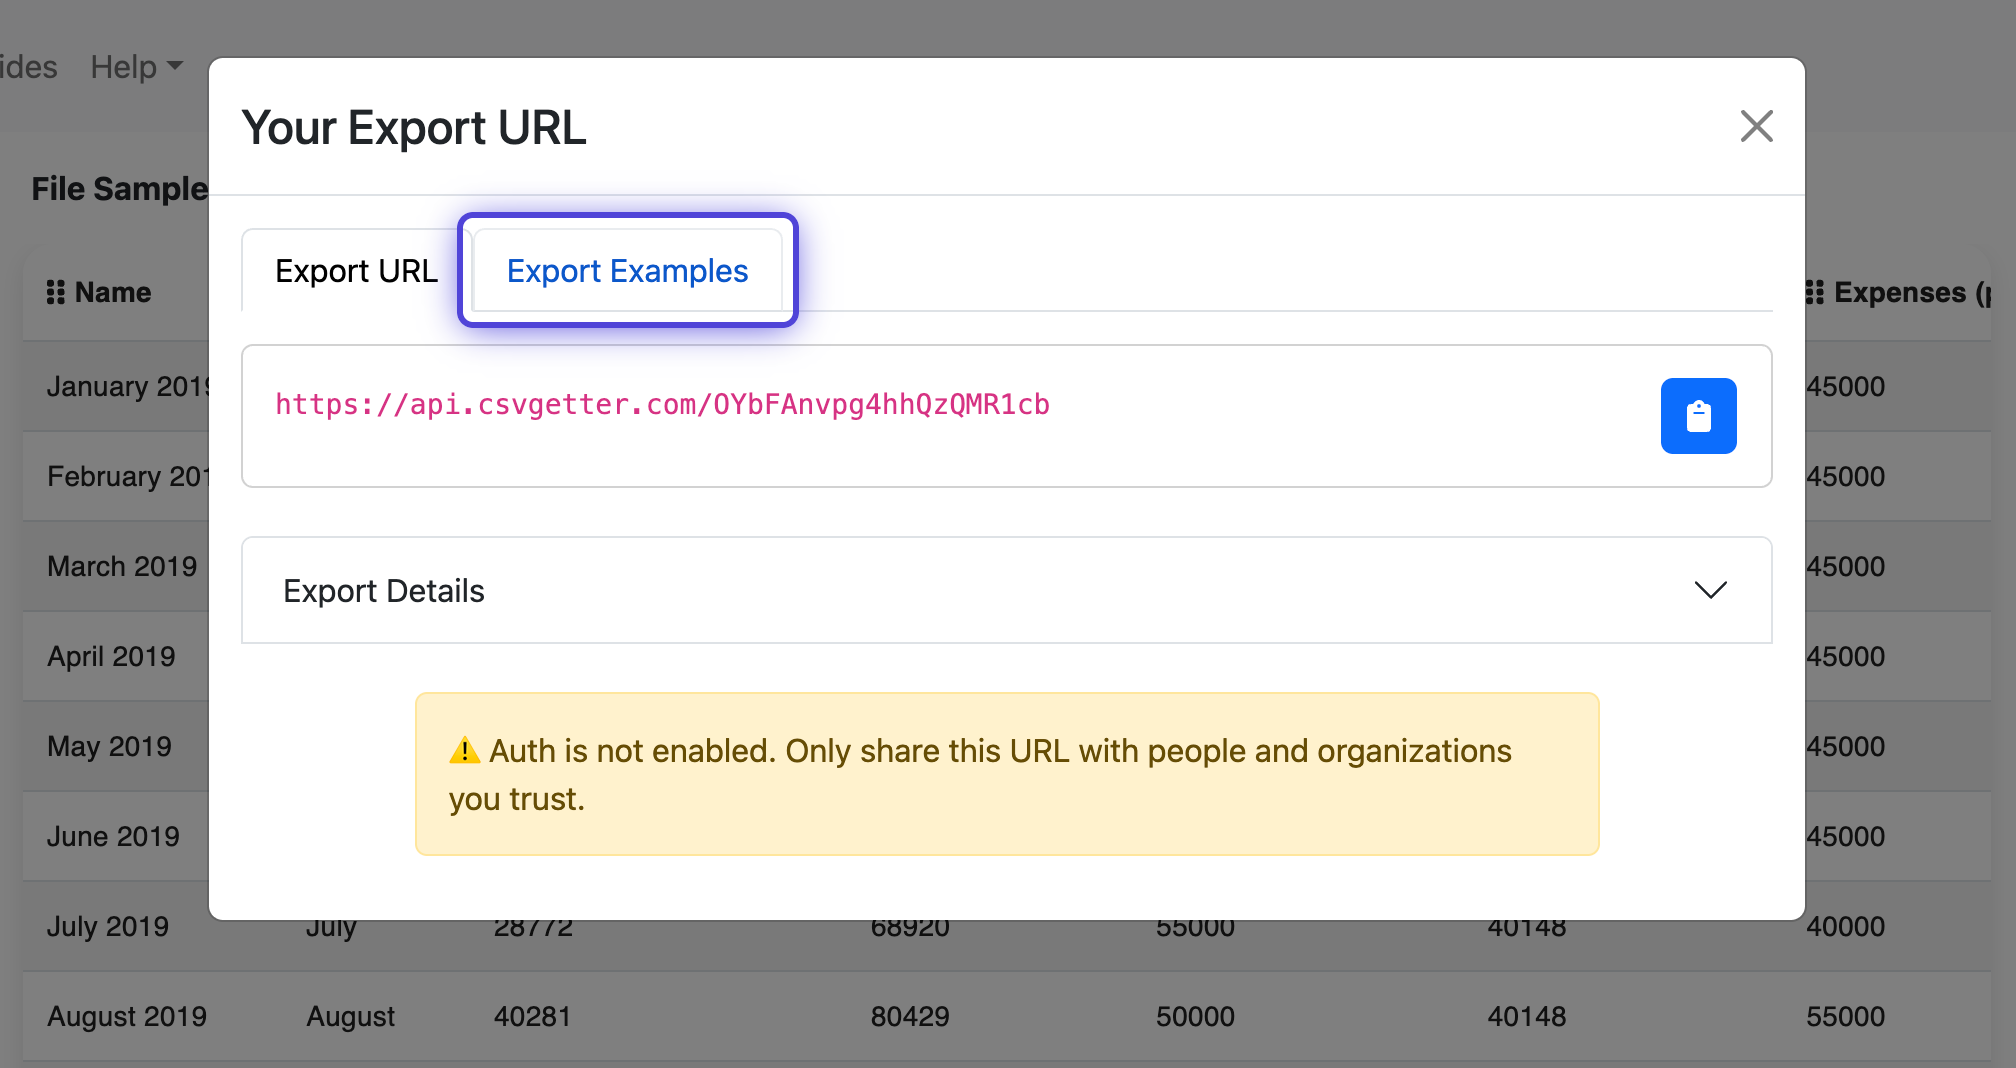Select the March 2019 row name
This screenshot has height=1068, width=2016.
[x=122, y=566]
